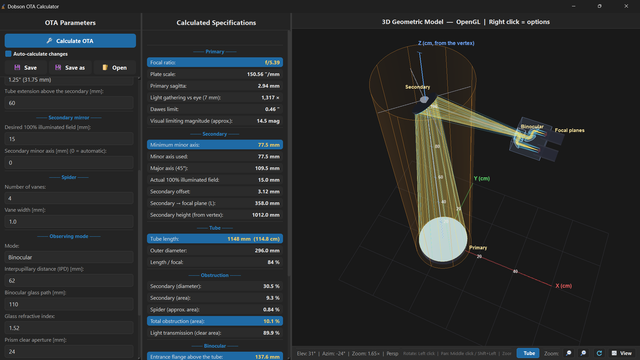Click the Binocular glass path field
This screenshot has width=640, height=360.
pyautogui.click(x=69, y=304)
